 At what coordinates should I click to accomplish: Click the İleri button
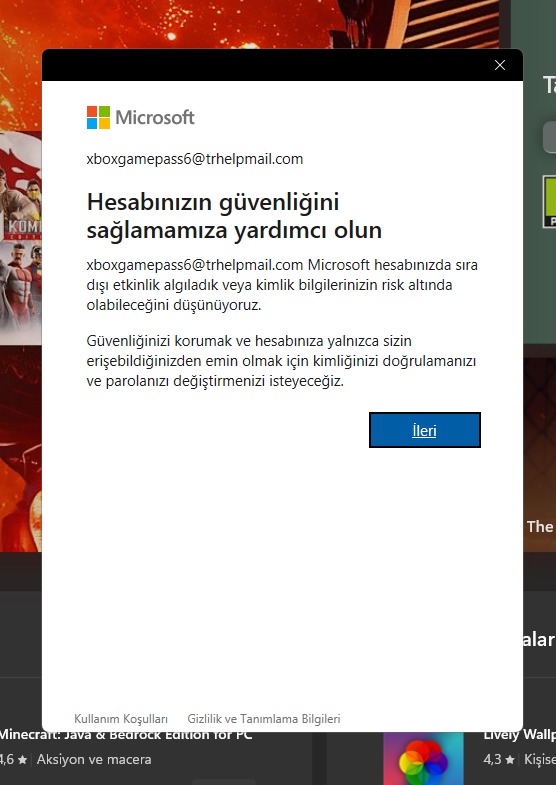click(x=424, y=430)
